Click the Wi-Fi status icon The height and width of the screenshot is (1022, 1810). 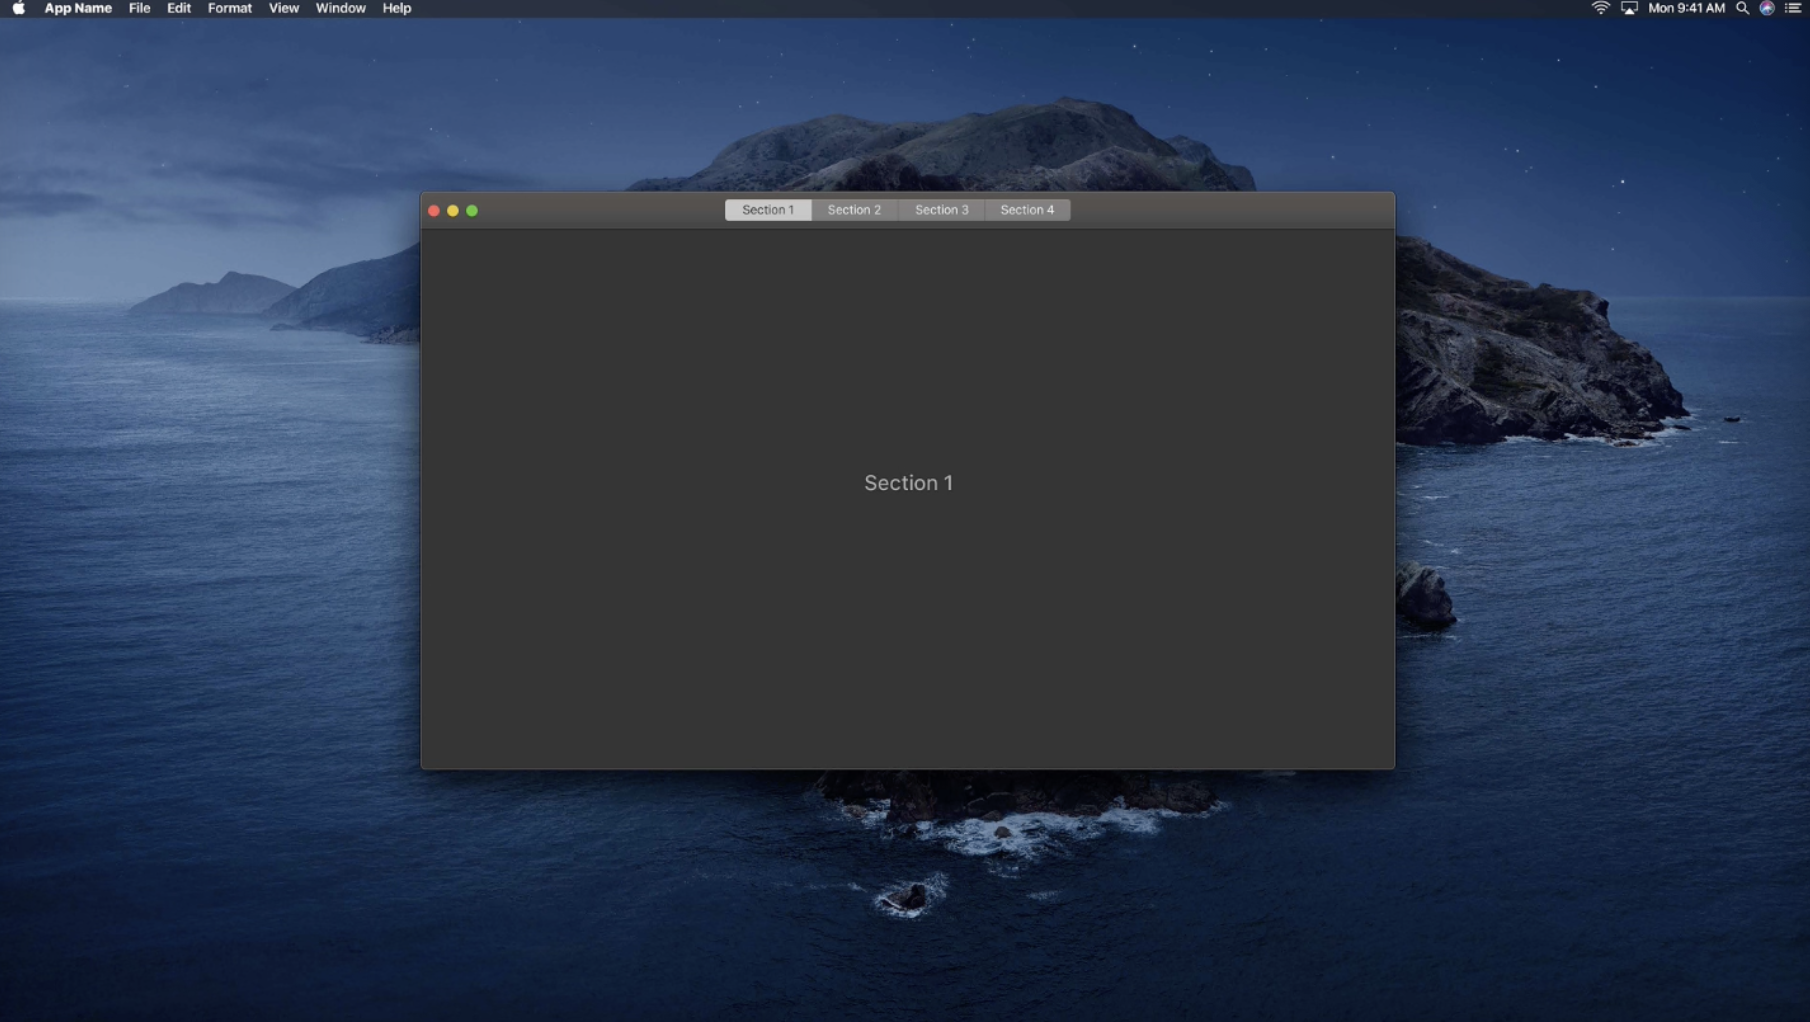pyautogui.click(x=1600, y=8)
